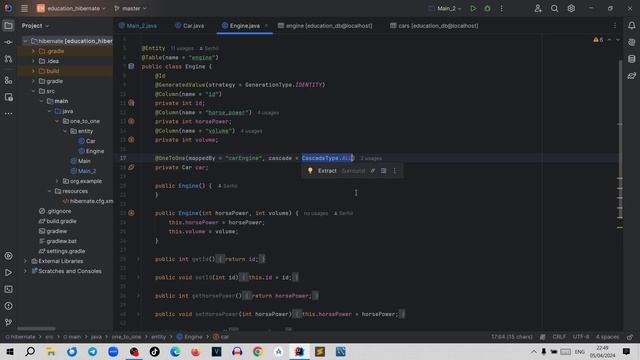This screenshot has width=640, height=360.
Task: Expand External Libraries node
Action: pyautogui.click(x=25, y=261)
